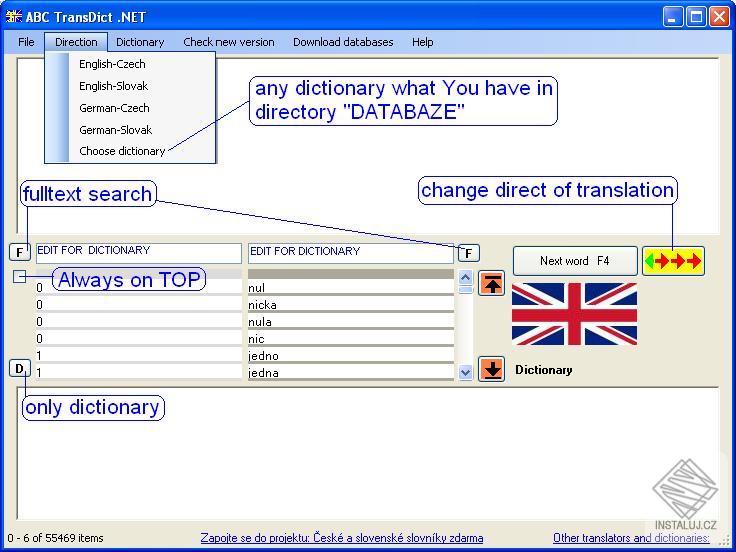Viewport: 736px width, 552px height.
Task: Select the 'jedno' translation row
Action: (x=351, y=355)
